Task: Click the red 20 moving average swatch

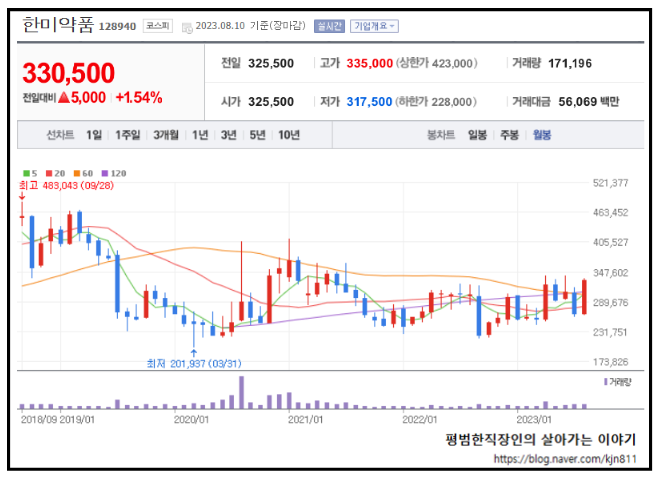Action: 49,173
